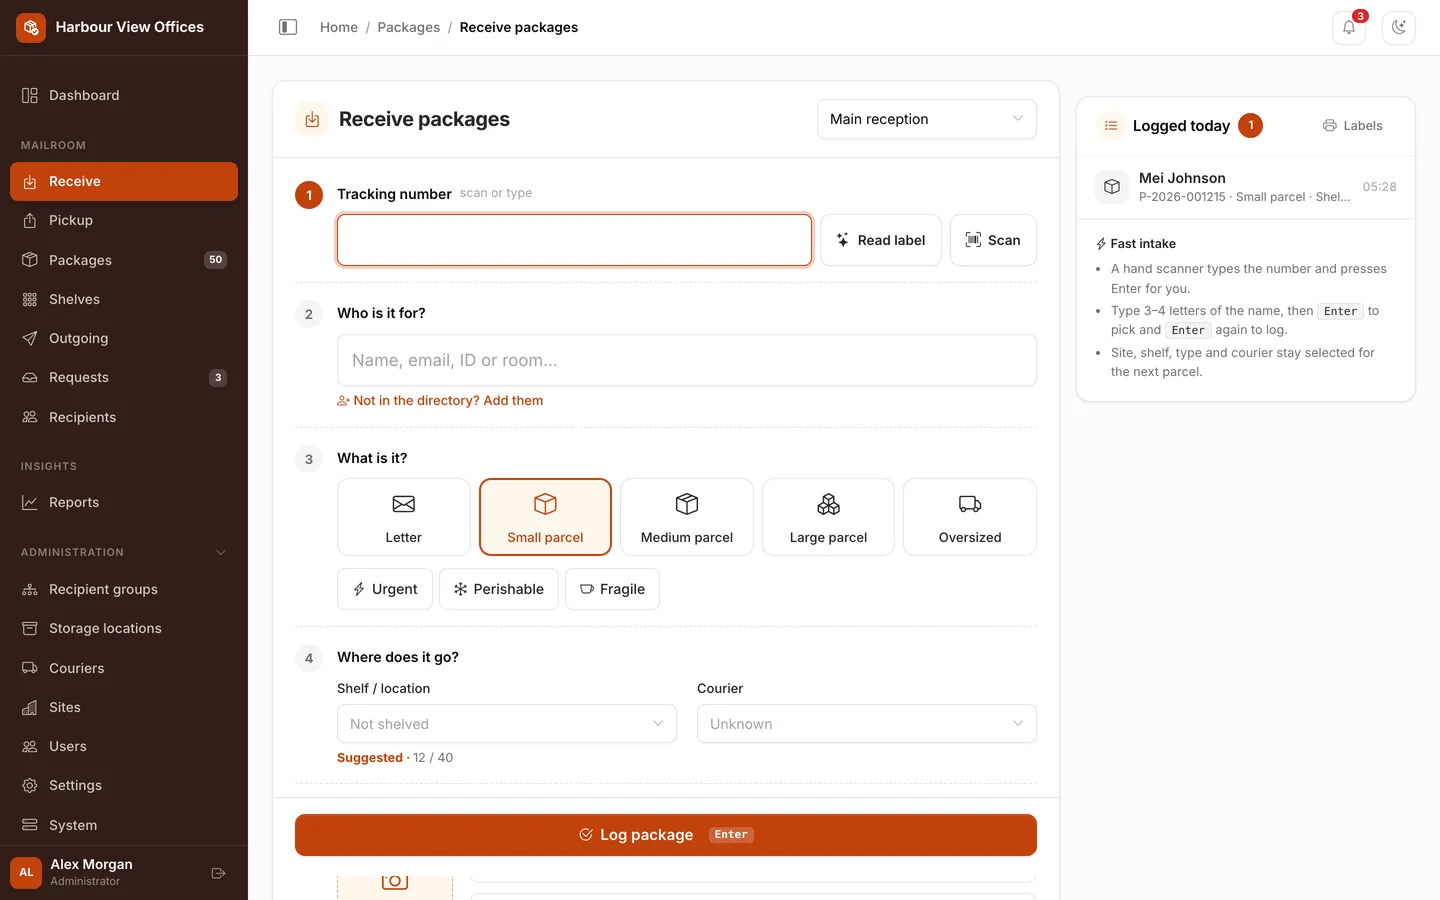Toggle the sidebar collapse icon

pyautogui.click(x=288, y=27)
